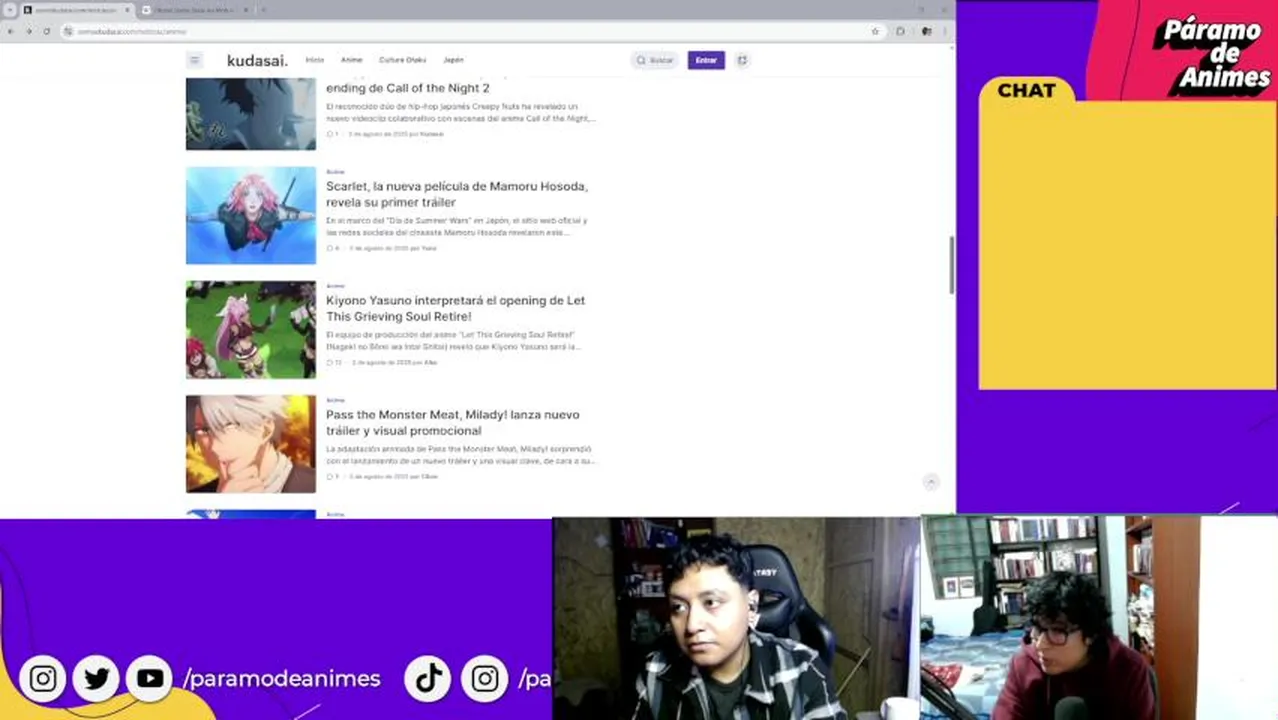Open the kudasai hamburger menu icon
This screenshot has width=1278, height=720.
(x=195, y=60)
